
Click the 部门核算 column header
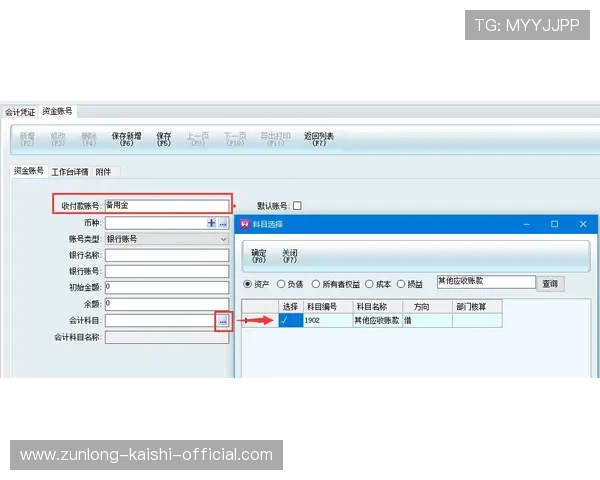[x=477, y=307]
